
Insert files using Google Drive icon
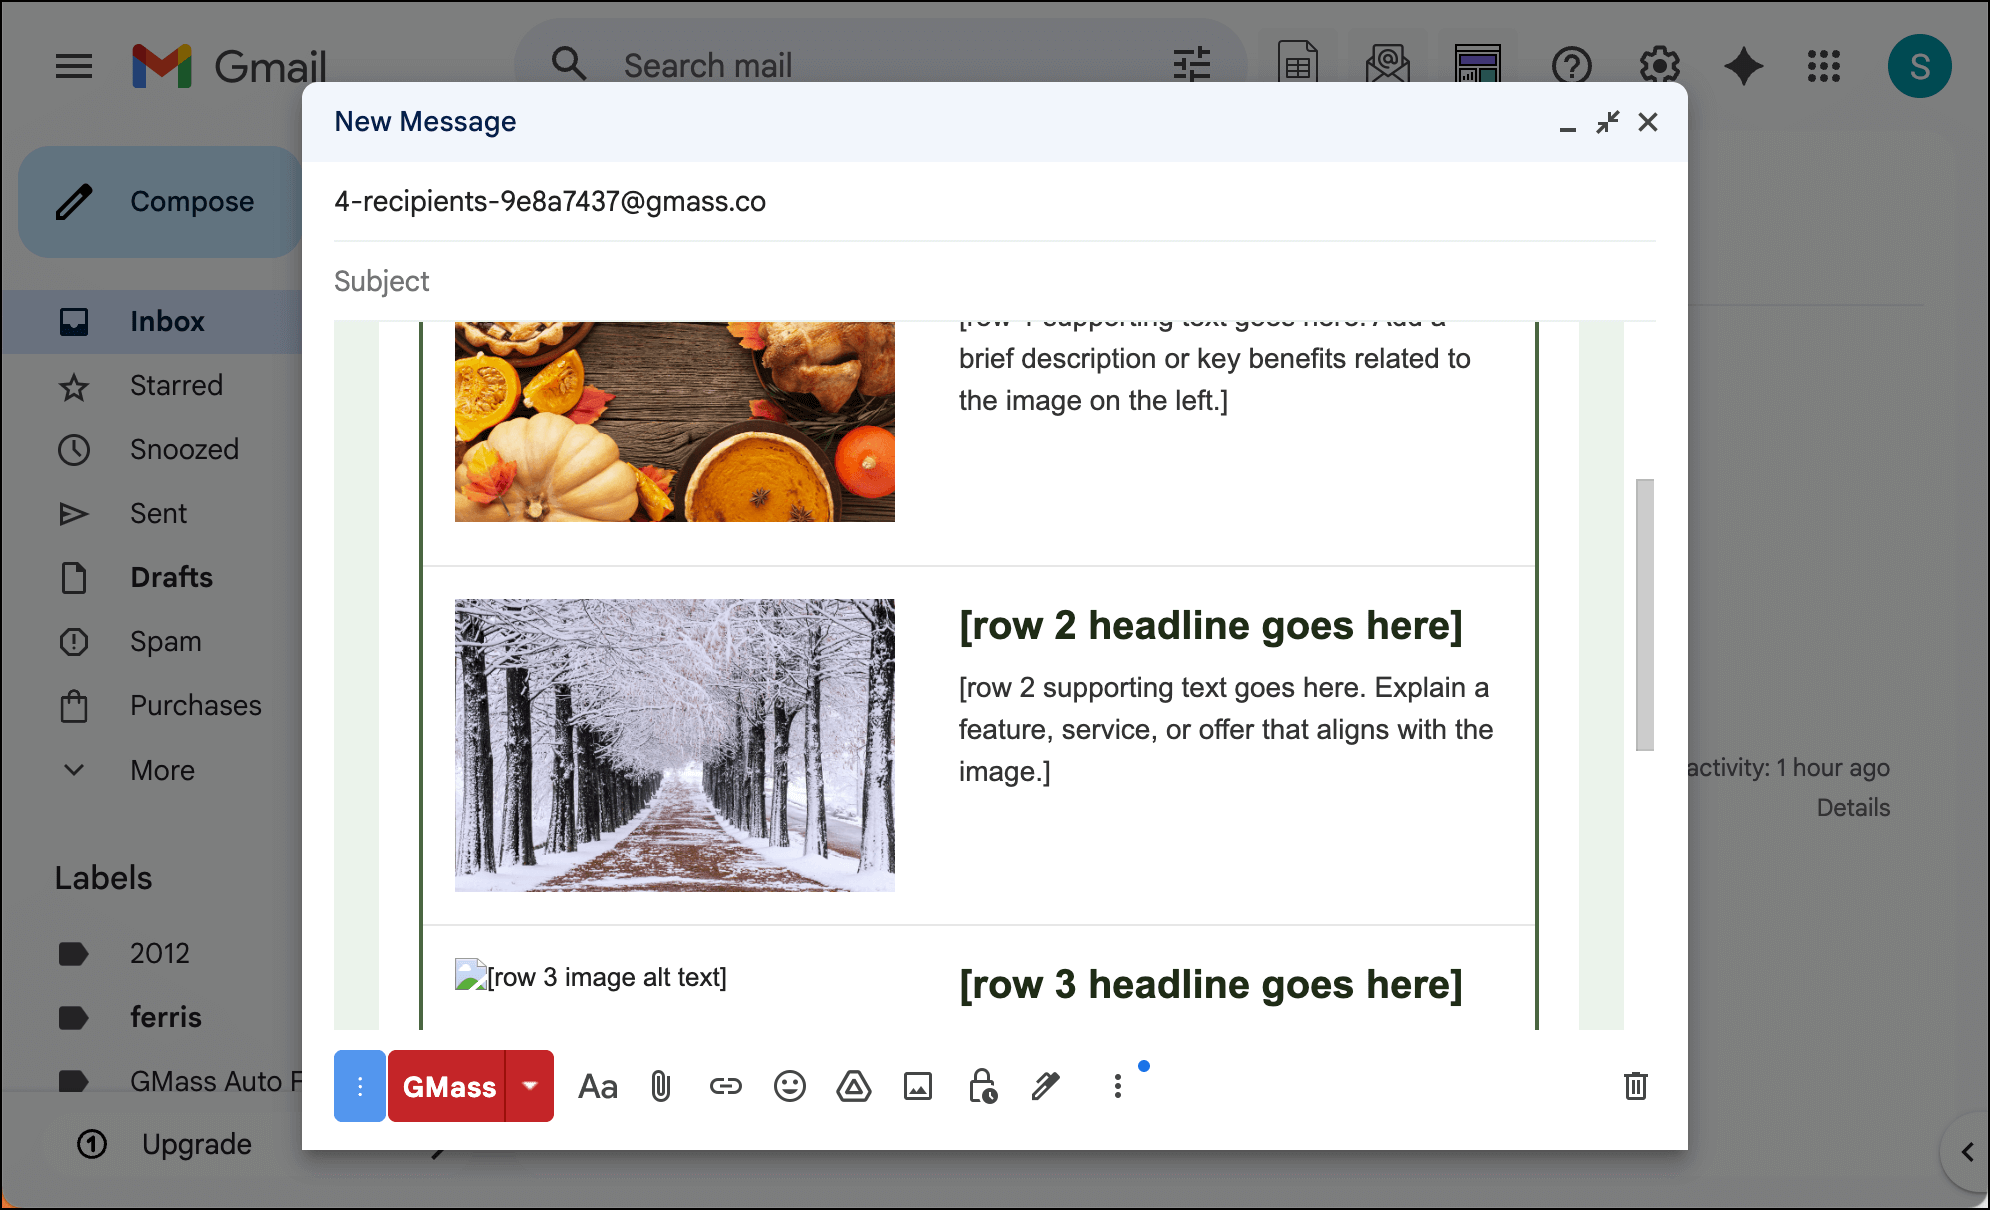853,1086
